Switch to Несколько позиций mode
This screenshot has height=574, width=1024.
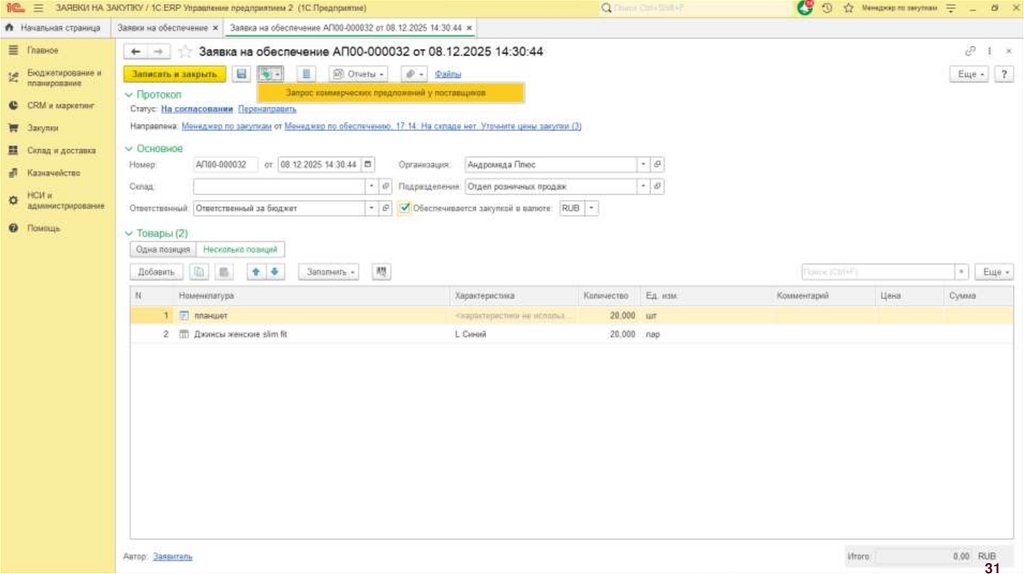pos(240,249)
